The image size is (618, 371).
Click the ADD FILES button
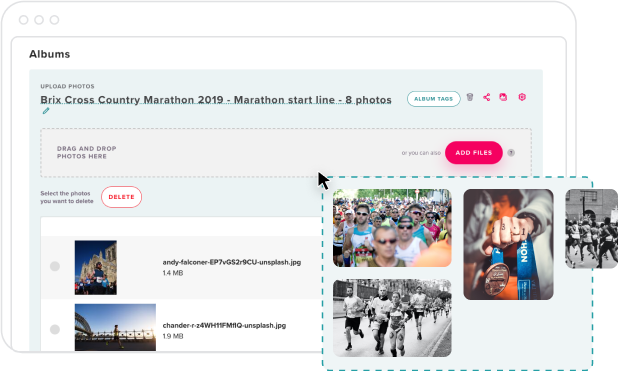474,153
